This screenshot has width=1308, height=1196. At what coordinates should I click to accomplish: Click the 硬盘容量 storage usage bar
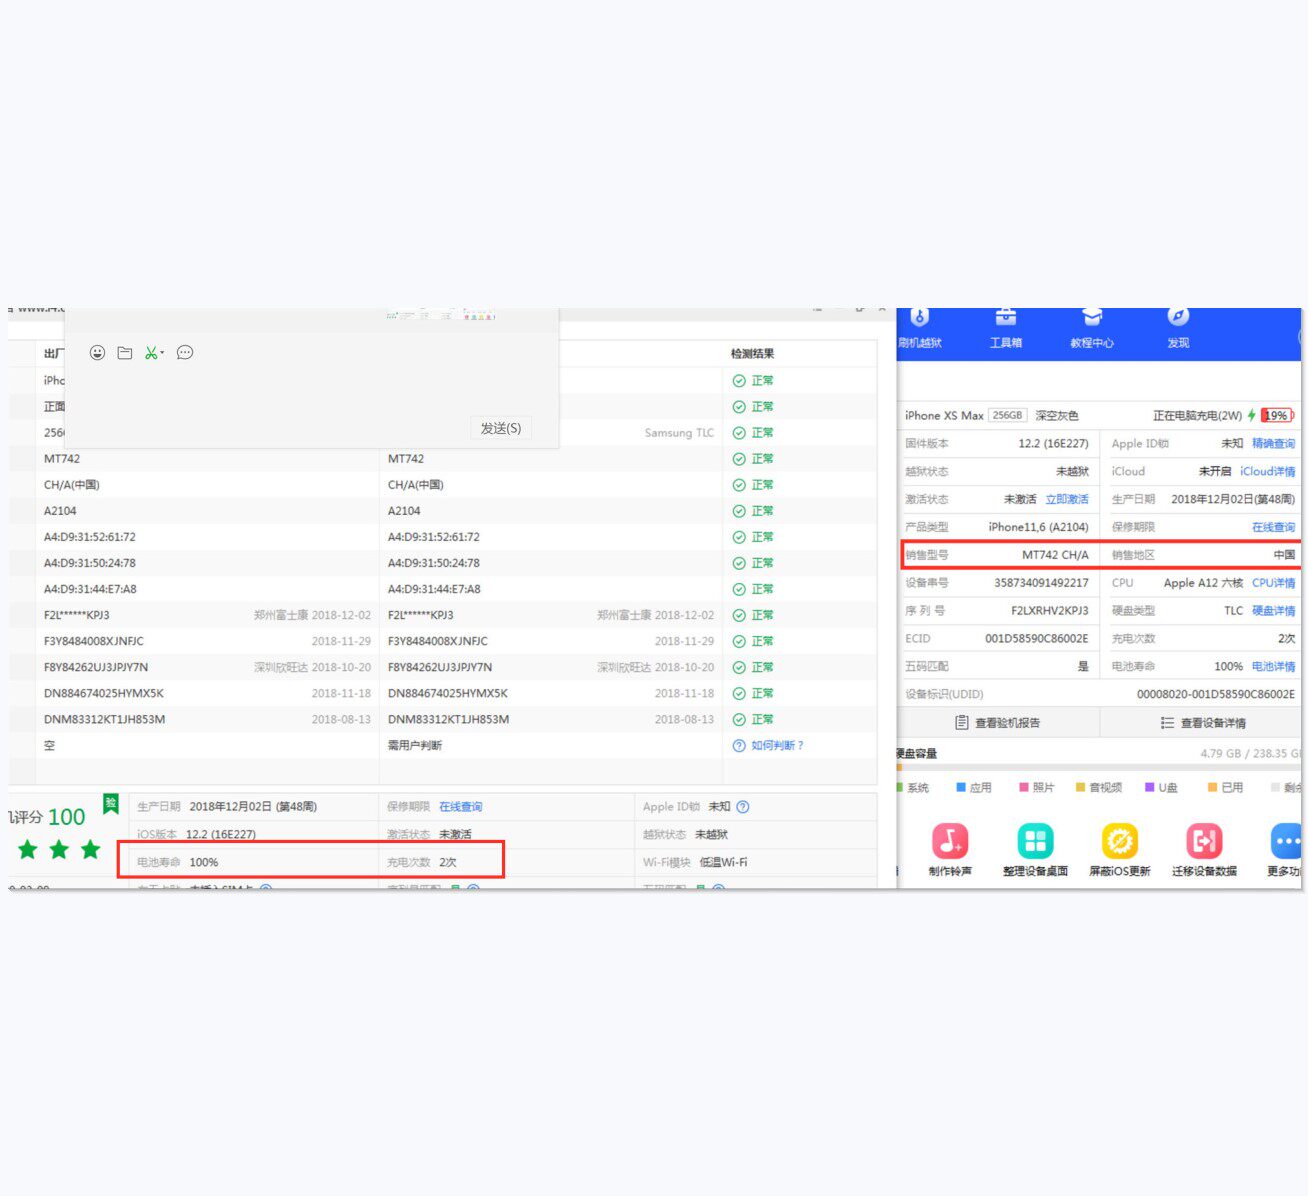[1099, 770]
